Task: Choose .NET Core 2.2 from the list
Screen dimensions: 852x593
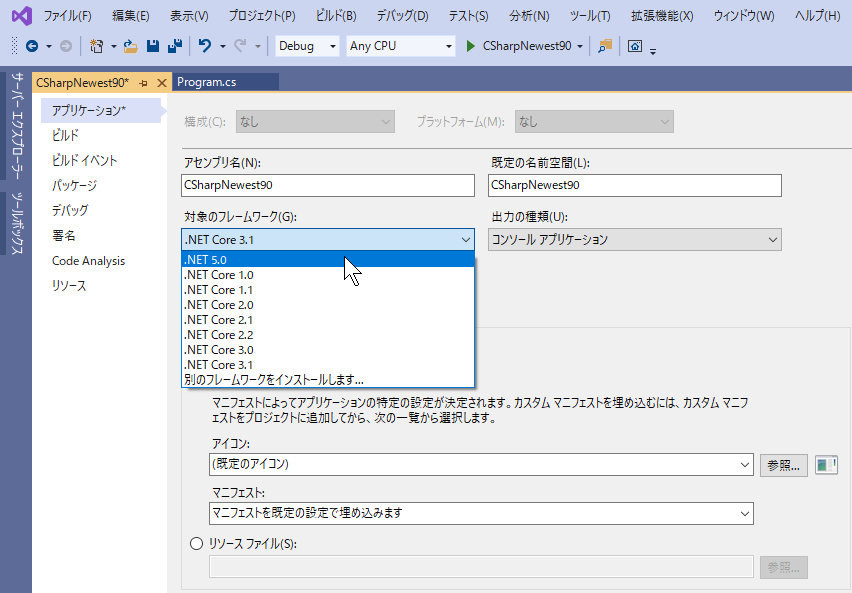Action: tap(328, 335)
